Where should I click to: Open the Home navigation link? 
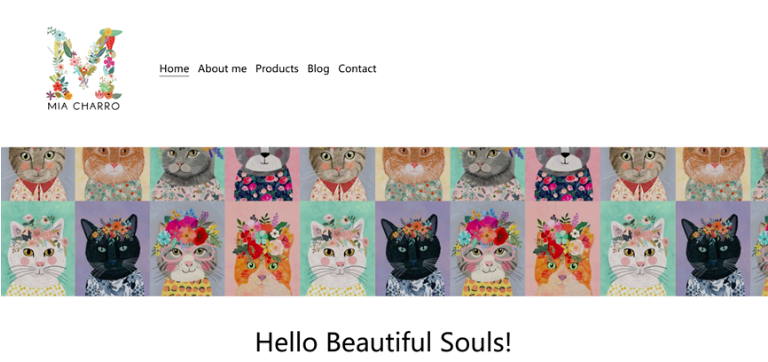point(174,69)
